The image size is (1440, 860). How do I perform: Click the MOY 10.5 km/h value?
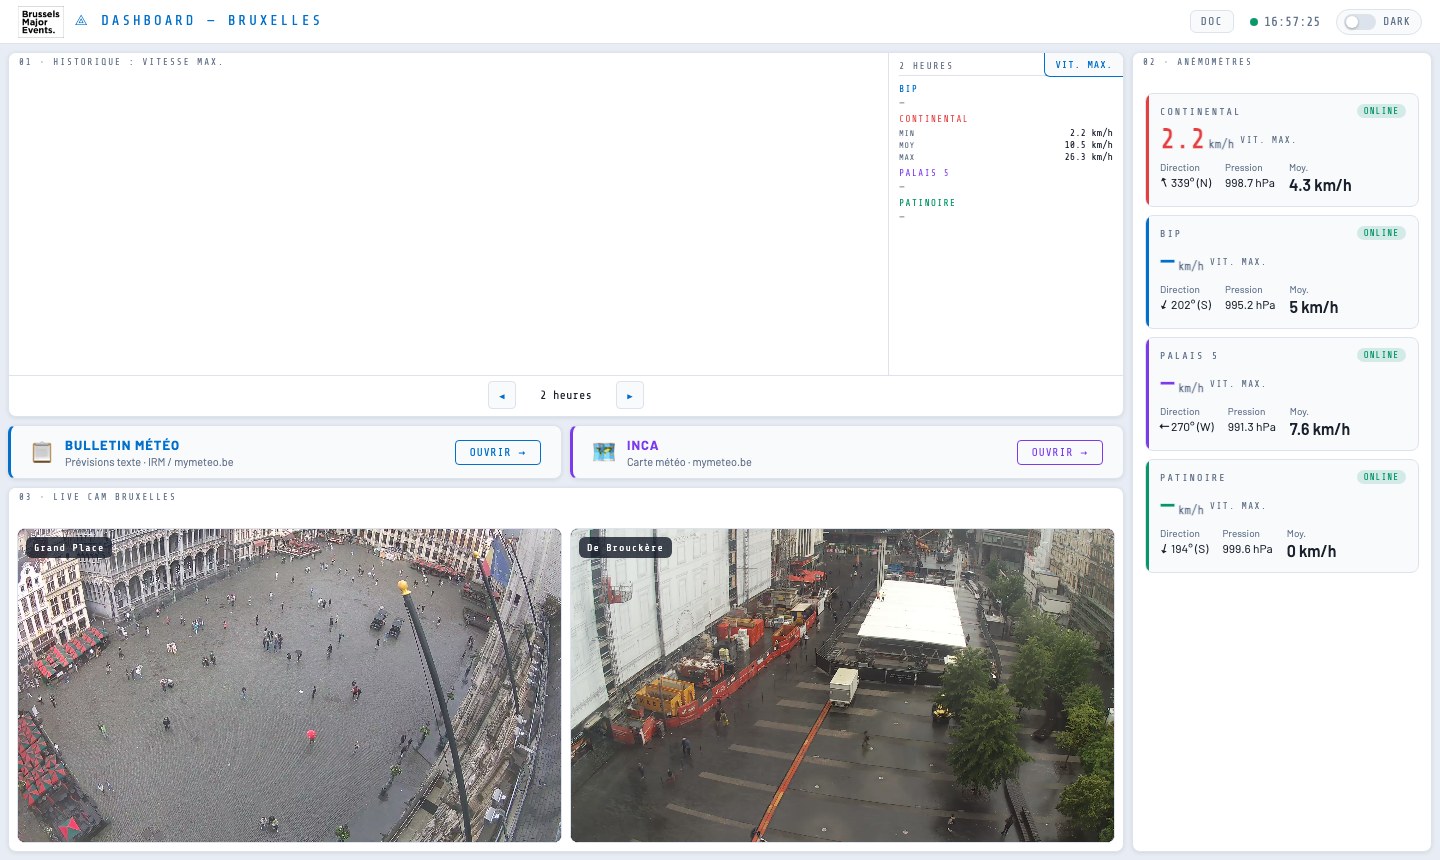pos(1088,145)
